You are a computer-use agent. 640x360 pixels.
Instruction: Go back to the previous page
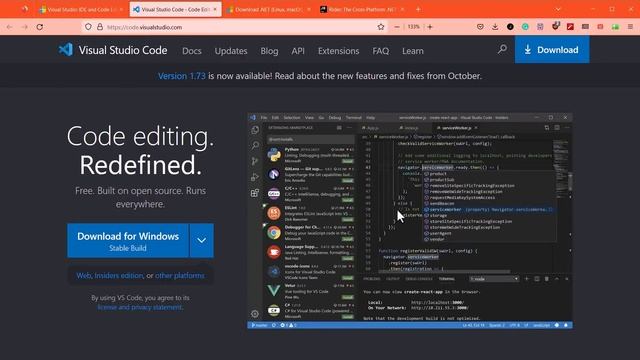[x=9, y=27]
